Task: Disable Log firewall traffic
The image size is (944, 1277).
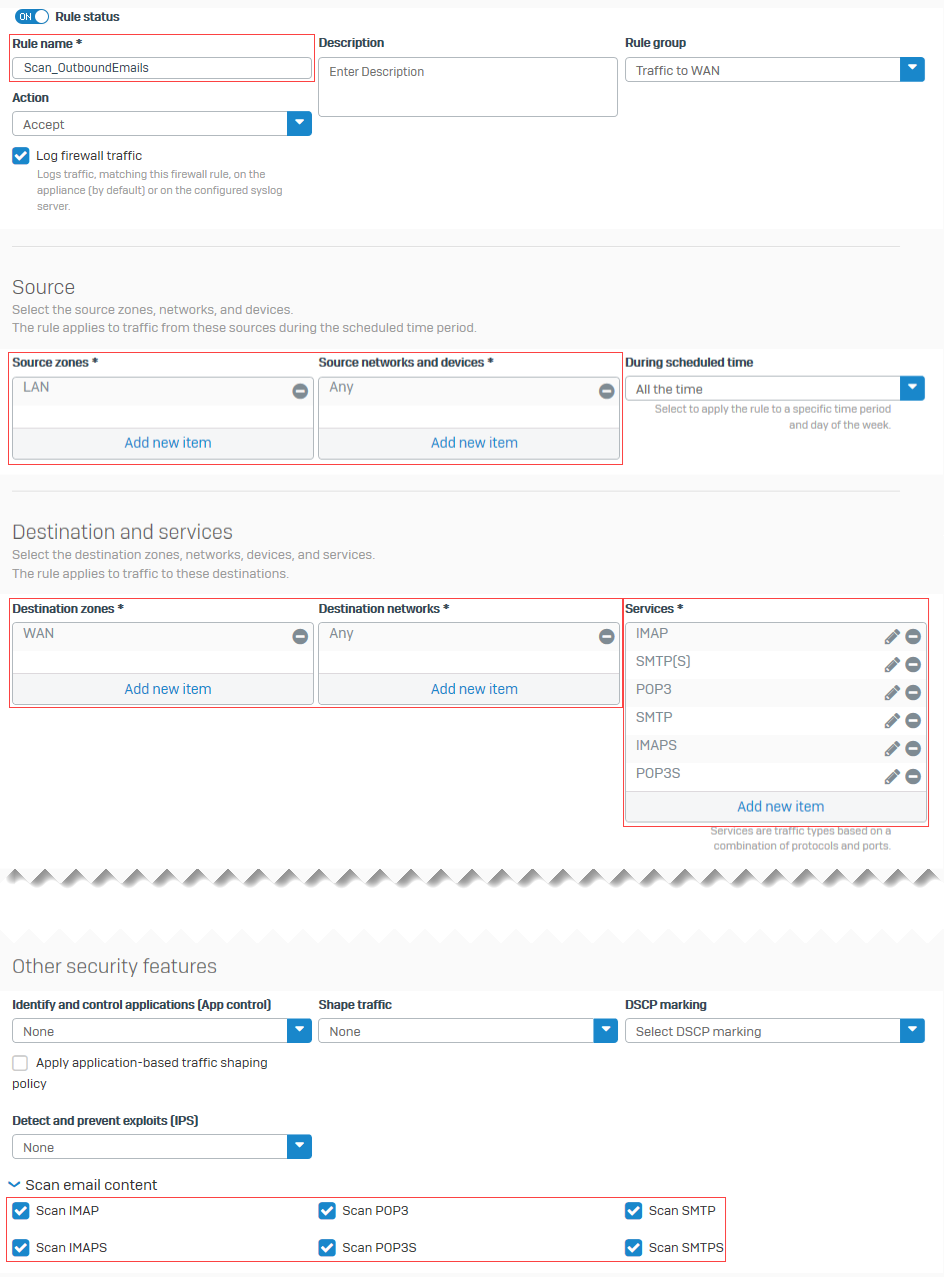Action: tap(20, 155)
